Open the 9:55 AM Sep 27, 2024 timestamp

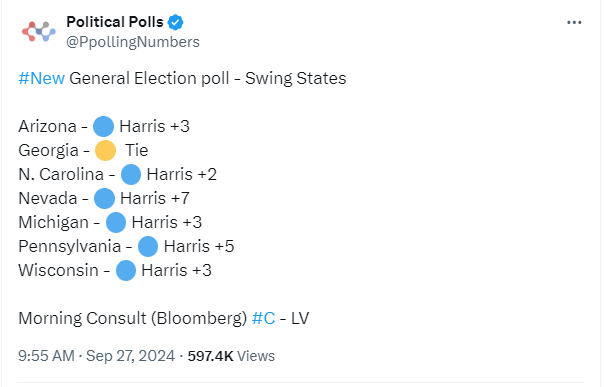96,356
